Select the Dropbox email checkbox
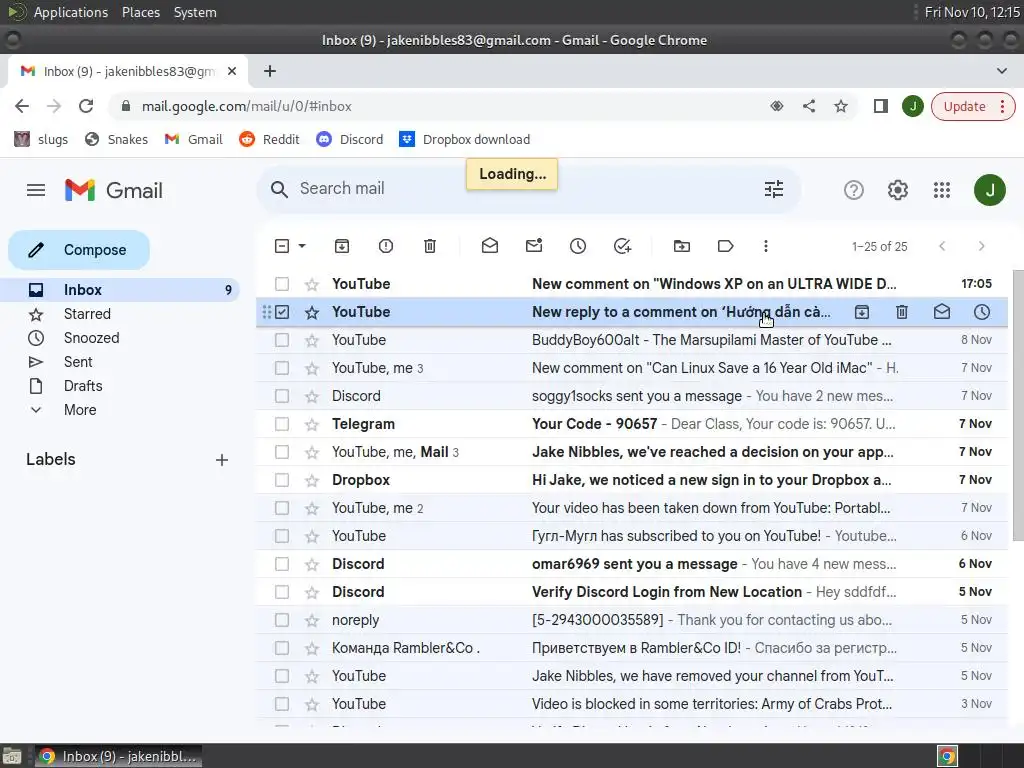This screenshot has width=1024, height=768. click(282, 480)
